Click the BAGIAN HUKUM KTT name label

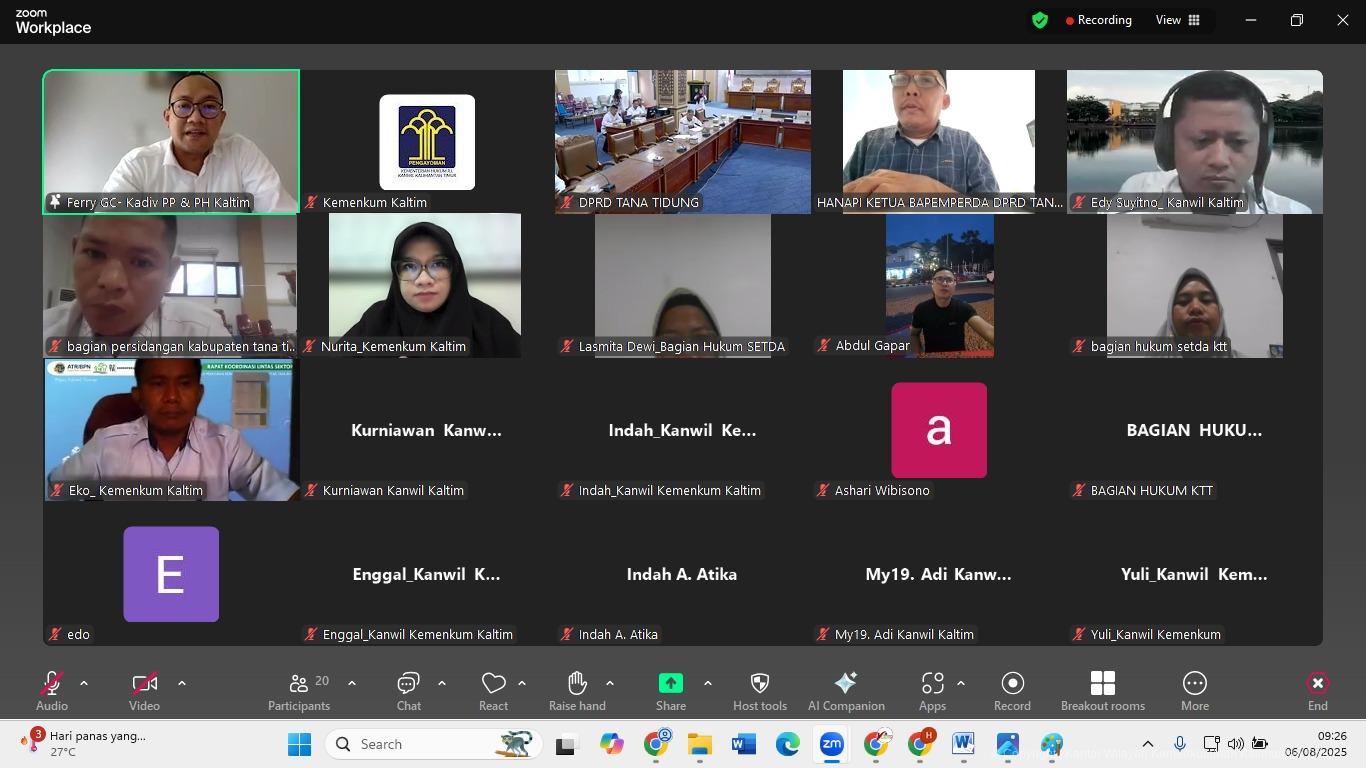coord(1152,490)
